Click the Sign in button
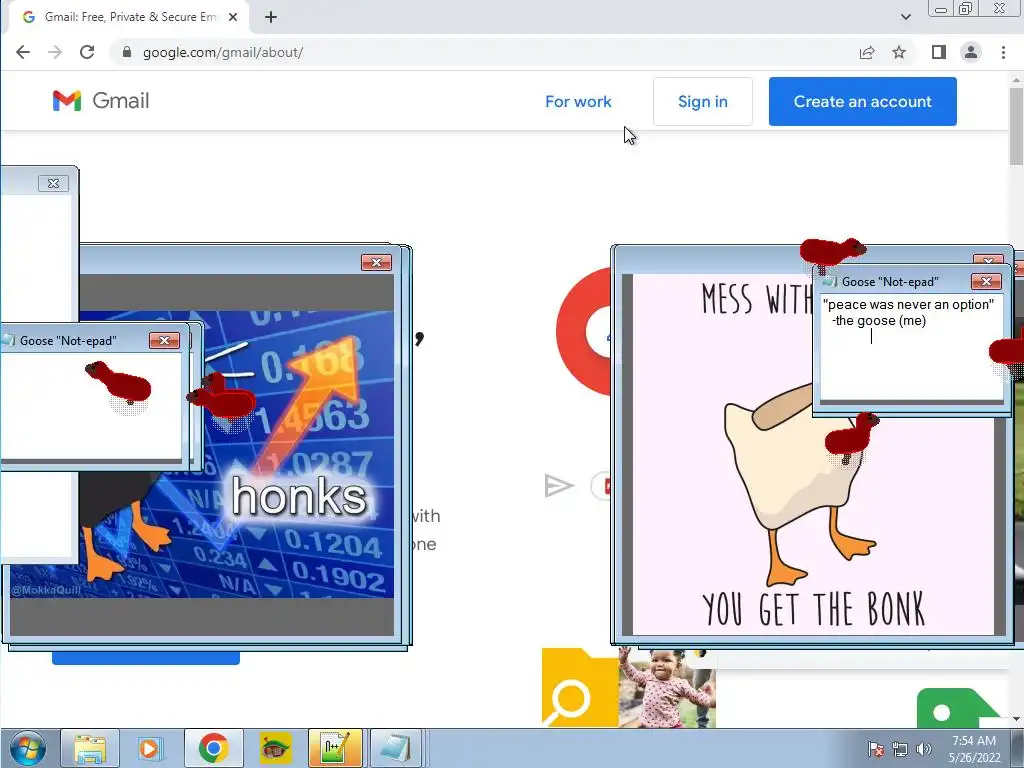Viewport: 1024px width, 768px height. click(x=703, y=101)
